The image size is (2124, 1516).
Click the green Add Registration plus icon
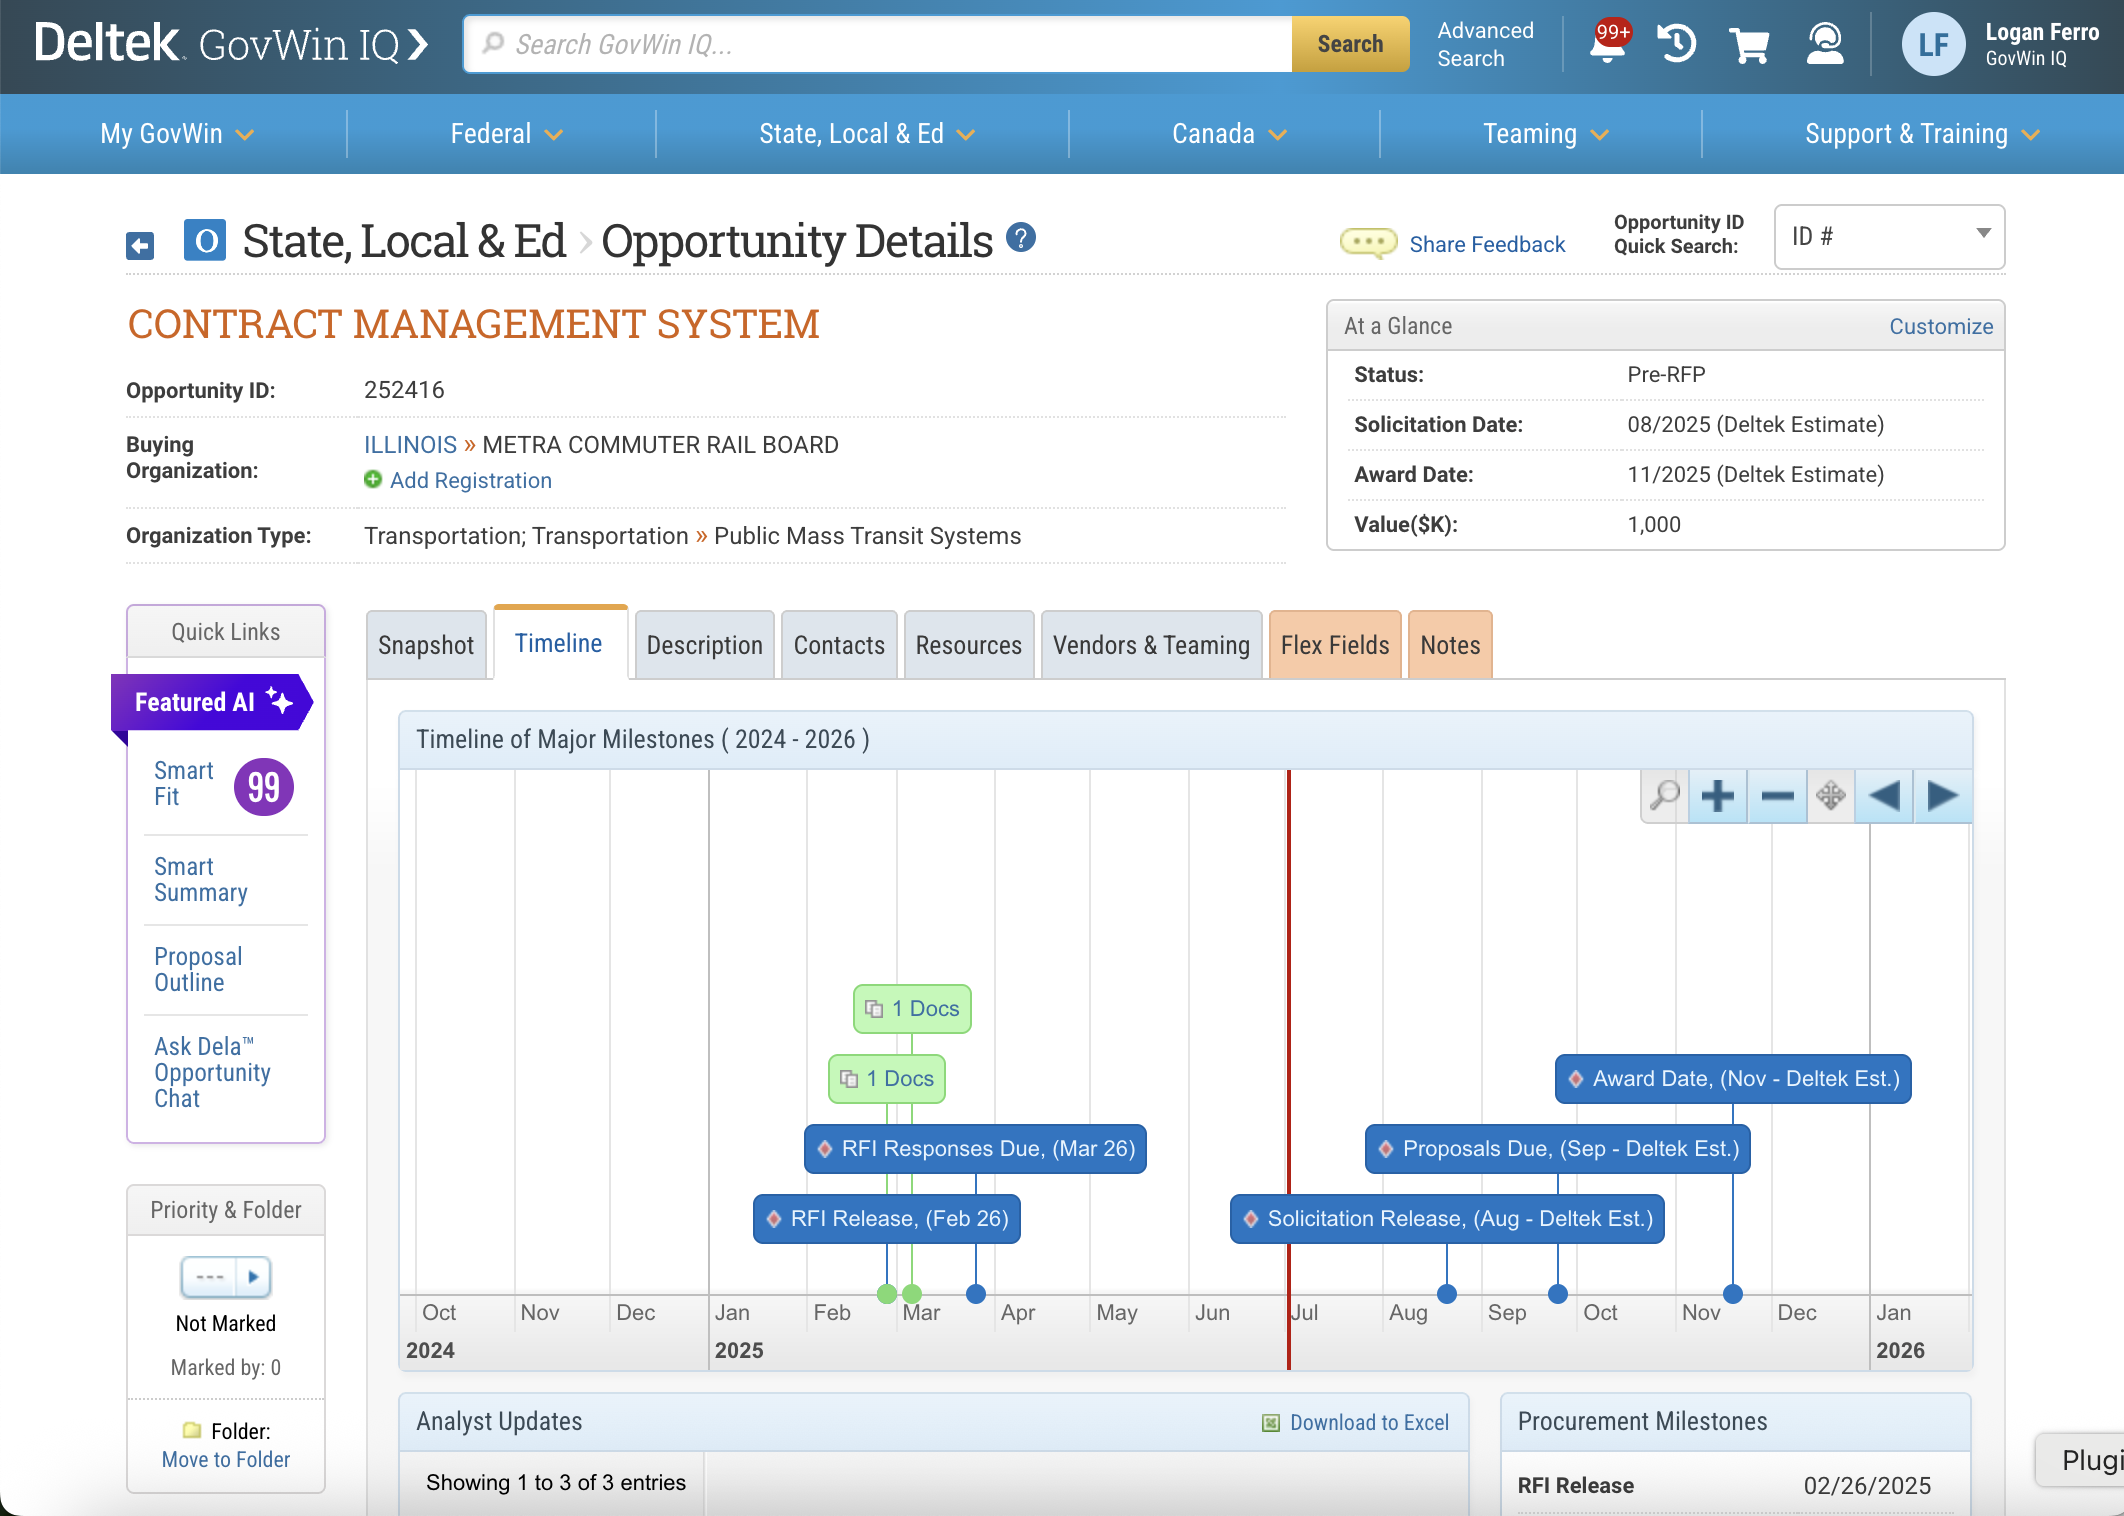(x=373, y=480)
